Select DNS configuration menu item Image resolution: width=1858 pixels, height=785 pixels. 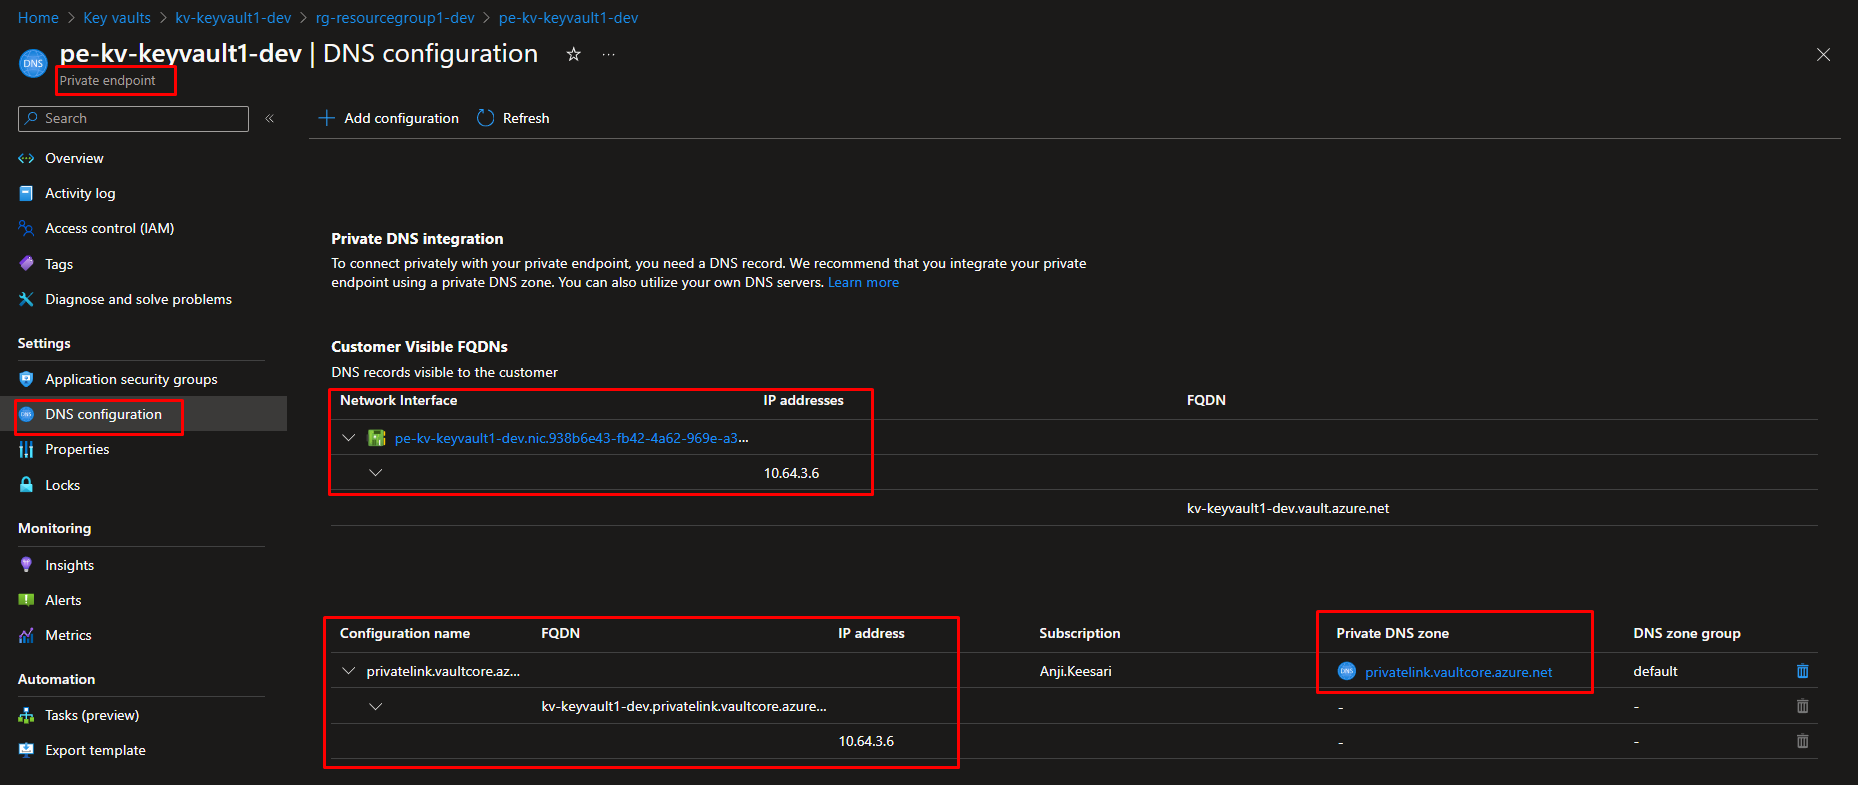[103, 414]
